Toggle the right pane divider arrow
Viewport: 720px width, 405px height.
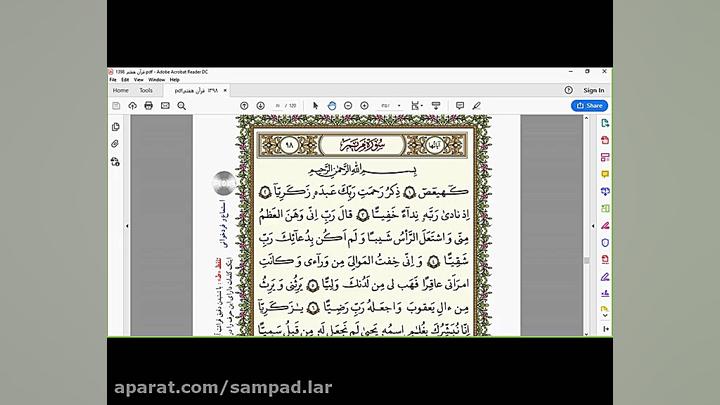click(x=593, y=226)
